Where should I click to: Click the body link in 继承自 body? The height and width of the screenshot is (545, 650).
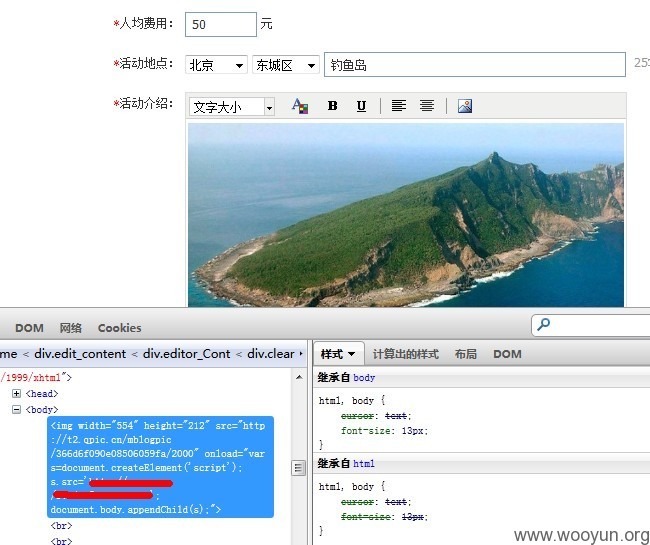tap(364, 378)
